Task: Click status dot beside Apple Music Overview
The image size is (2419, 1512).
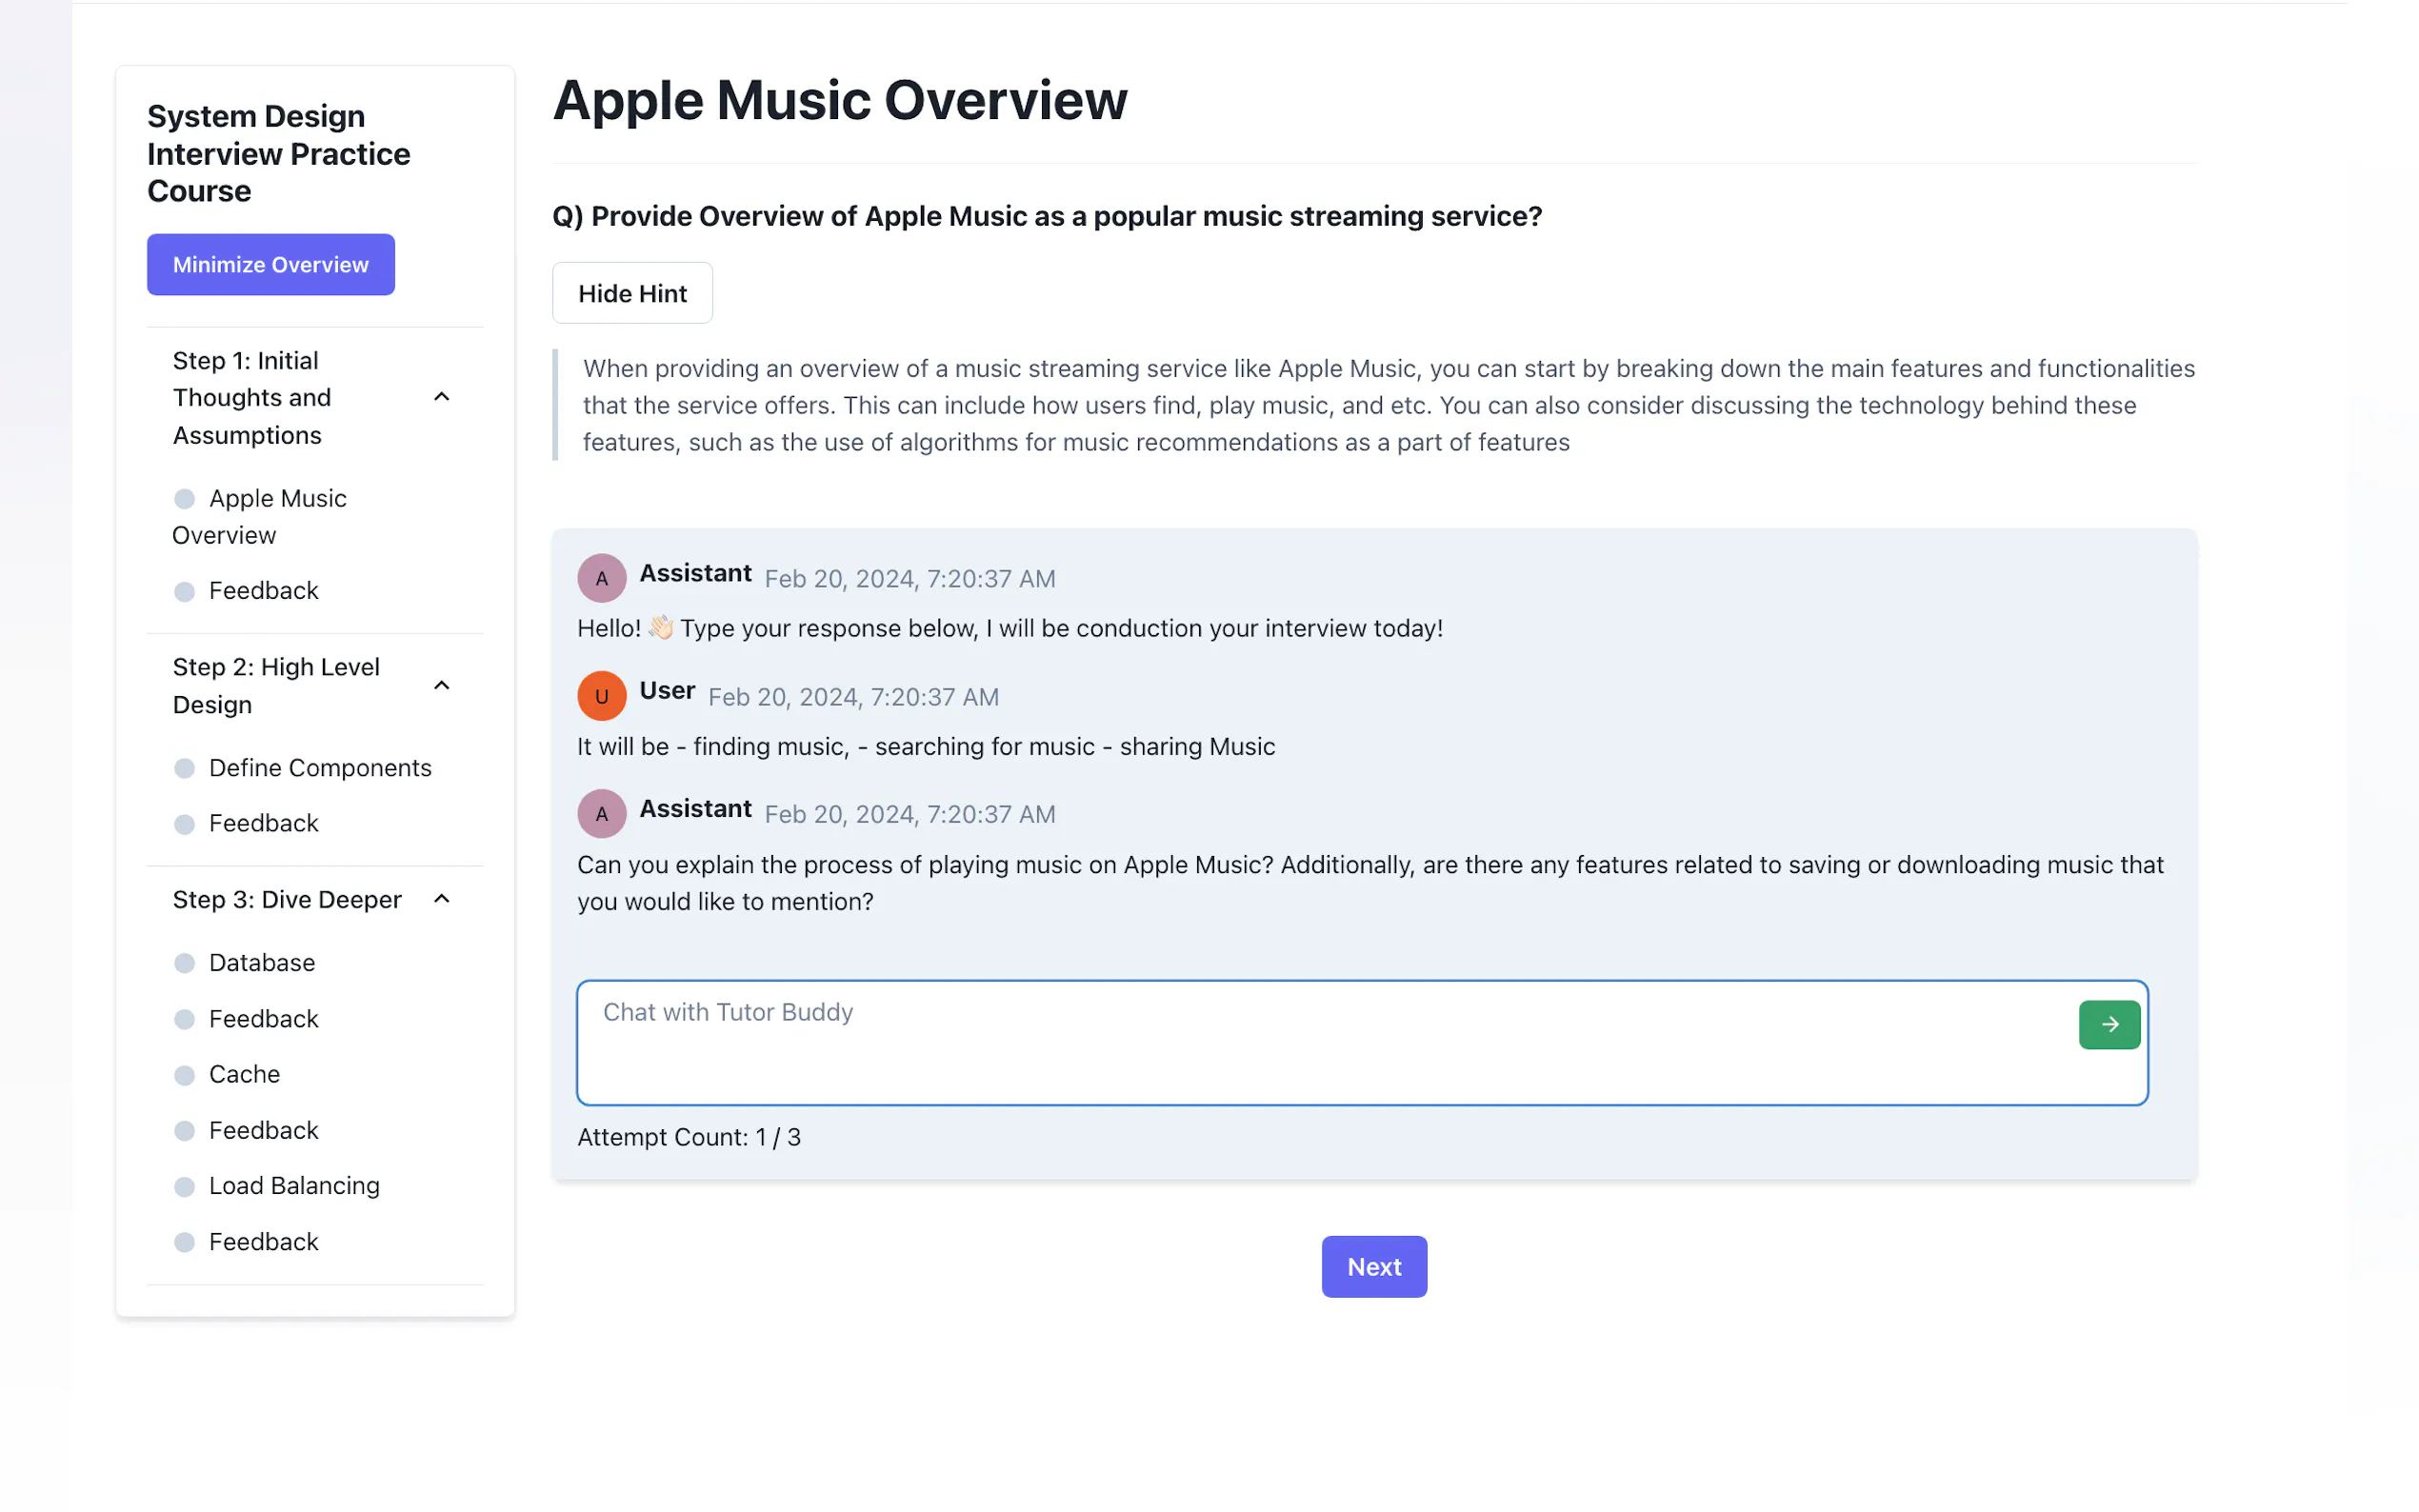Action: click(184, 499)
